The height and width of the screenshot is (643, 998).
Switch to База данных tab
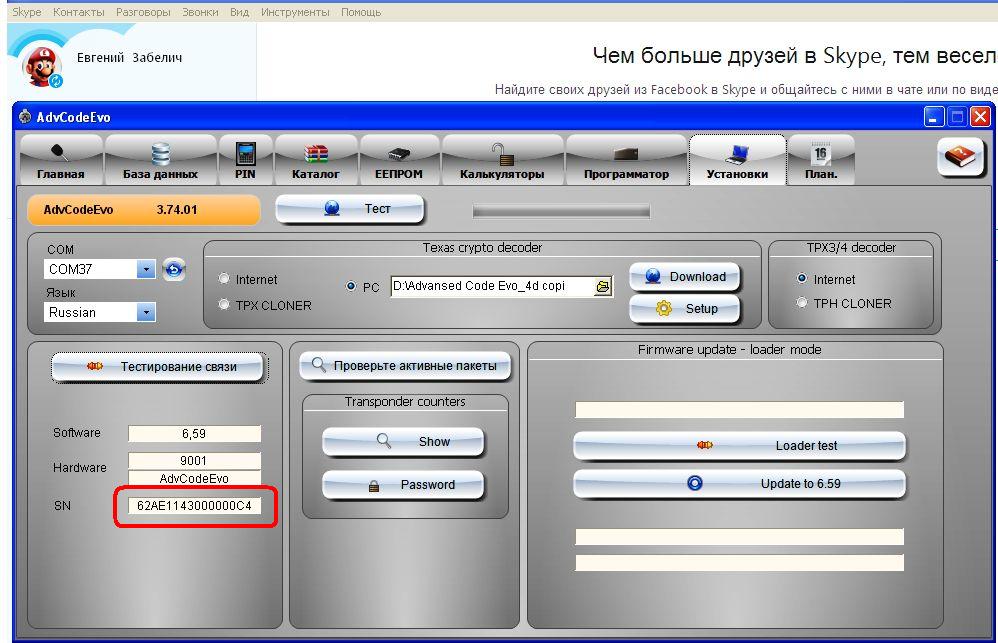click(x=160, y=160)
